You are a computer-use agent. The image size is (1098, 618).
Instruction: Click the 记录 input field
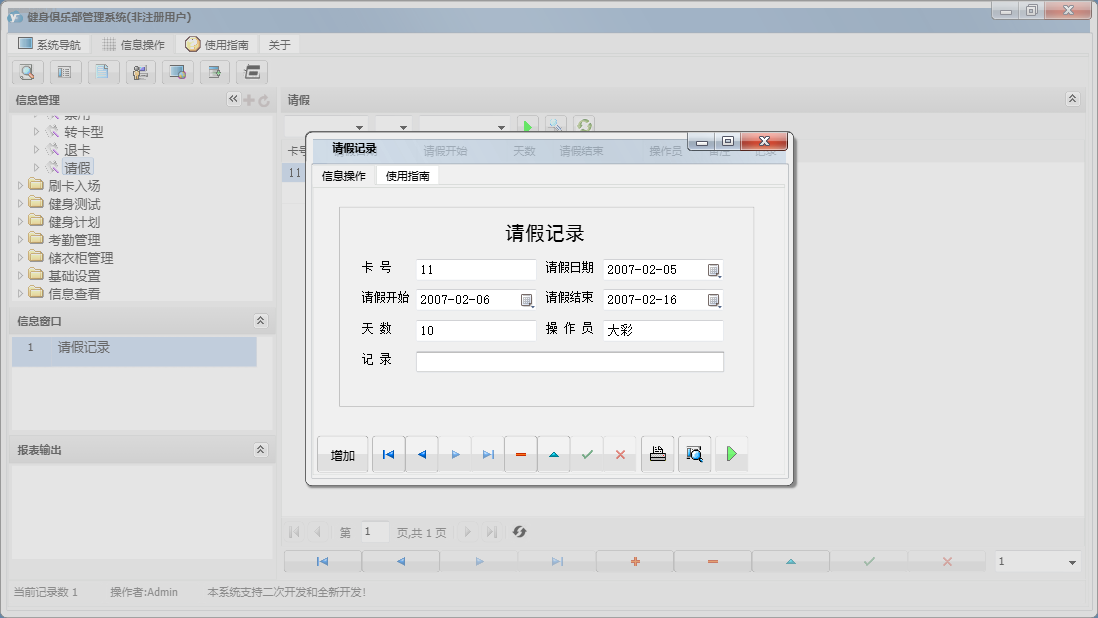pos(570,361)
